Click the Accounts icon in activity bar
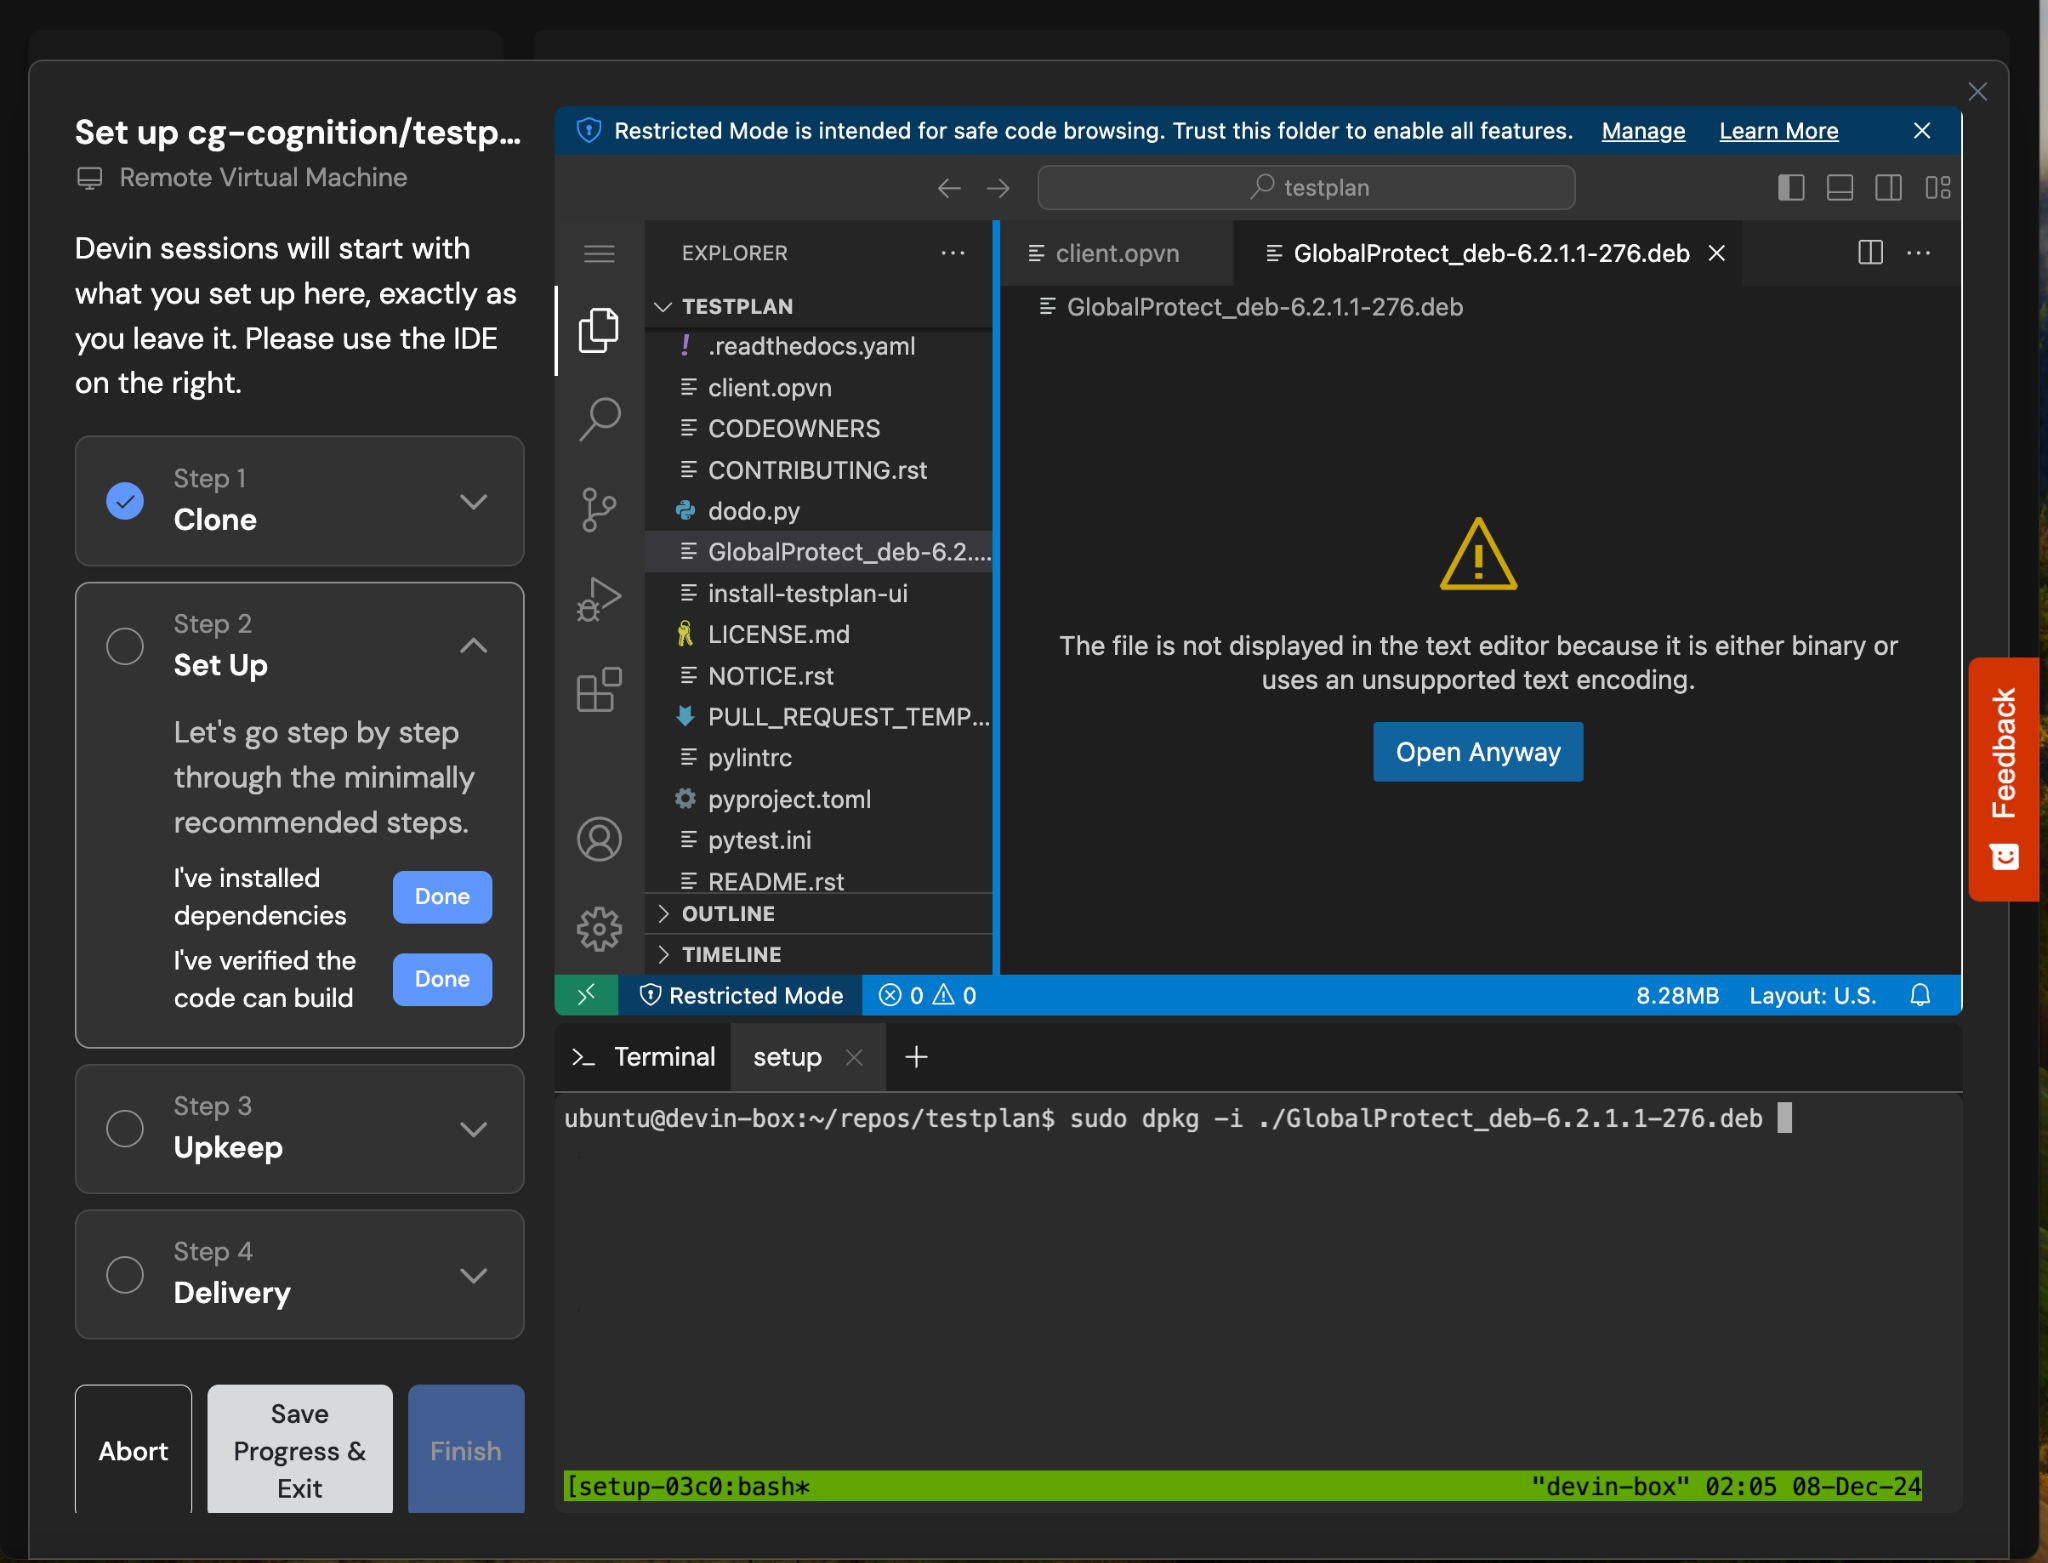 [x=599, y=839]
